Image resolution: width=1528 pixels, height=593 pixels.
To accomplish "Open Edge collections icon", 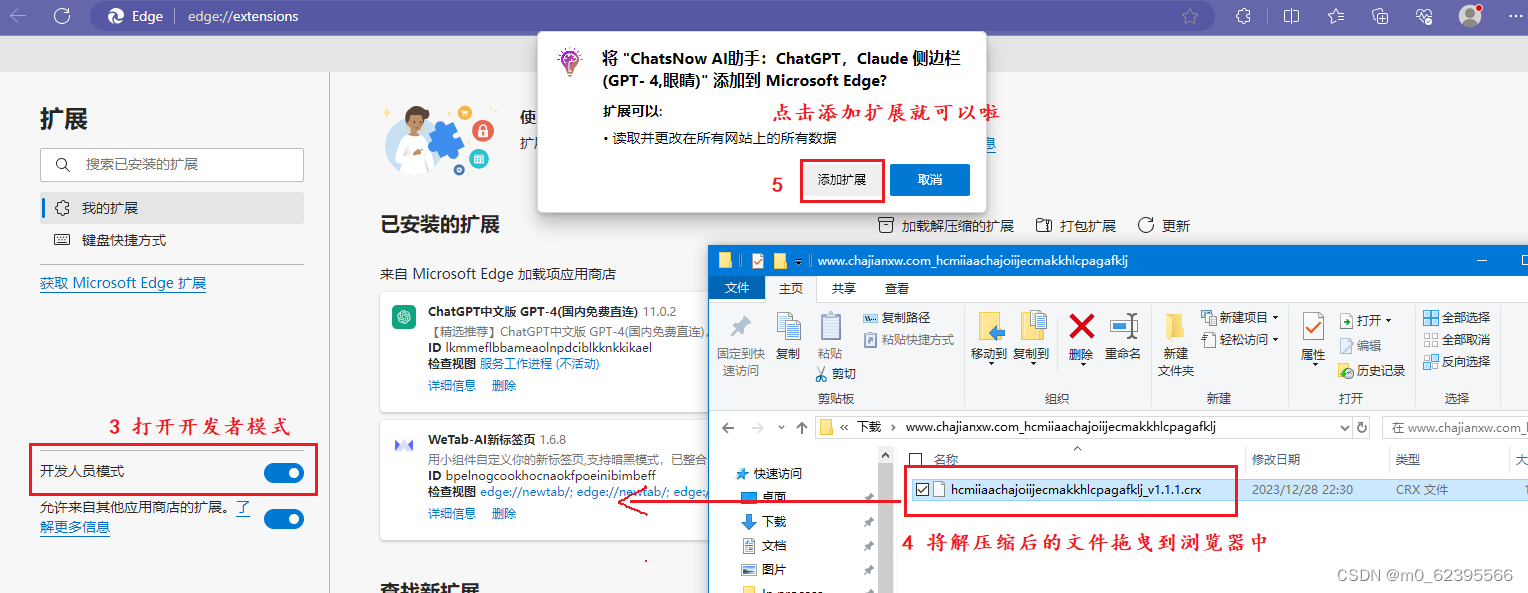I will coord(1380,16).
